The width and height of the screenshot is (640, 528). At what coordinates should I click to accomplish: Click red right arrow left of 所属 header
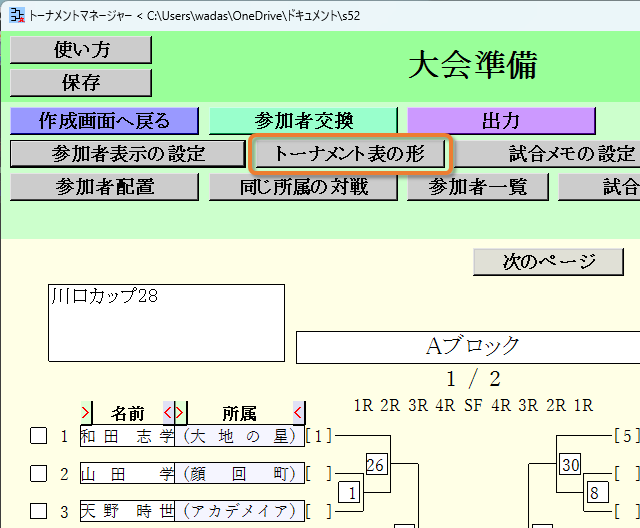tap(180, 413)
